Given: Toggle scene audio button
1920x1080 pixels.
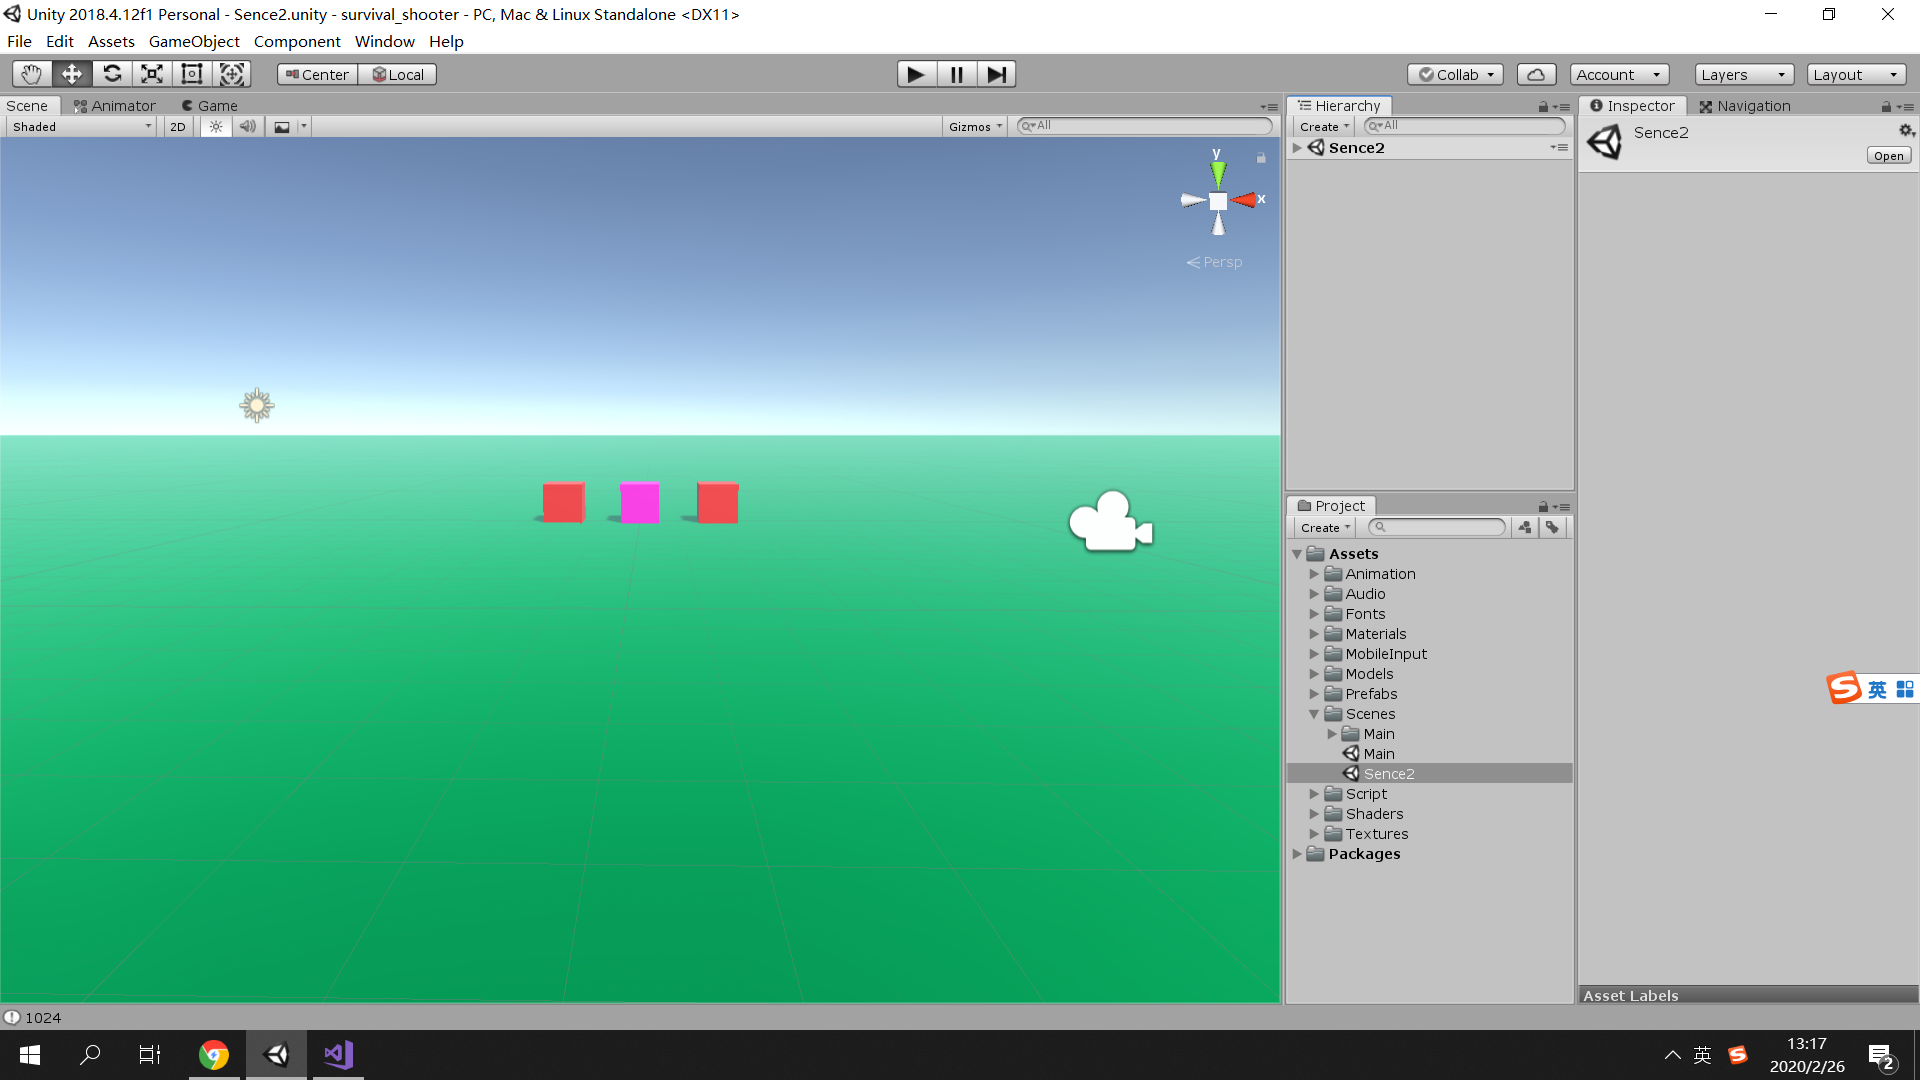Looking at the screenshot, I should click(248, 127).
